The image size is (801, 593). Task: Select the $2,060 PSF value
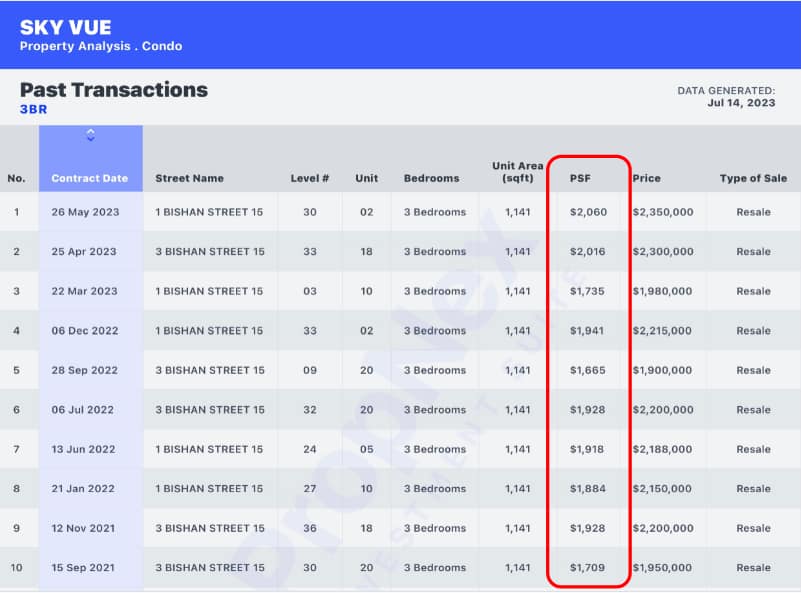tap(588, 212)
